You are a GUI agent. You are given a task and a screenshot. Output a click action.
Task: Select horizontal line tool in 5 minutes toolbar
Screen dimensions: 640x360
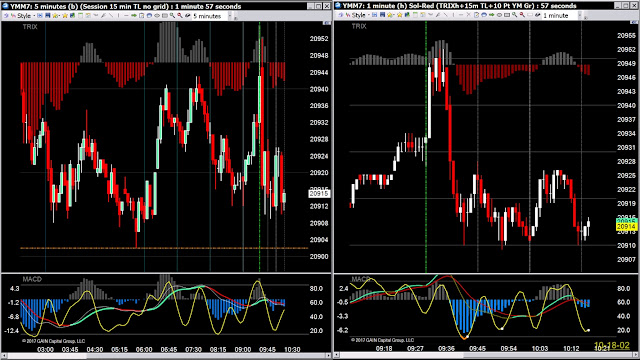[x=126, y=16]
